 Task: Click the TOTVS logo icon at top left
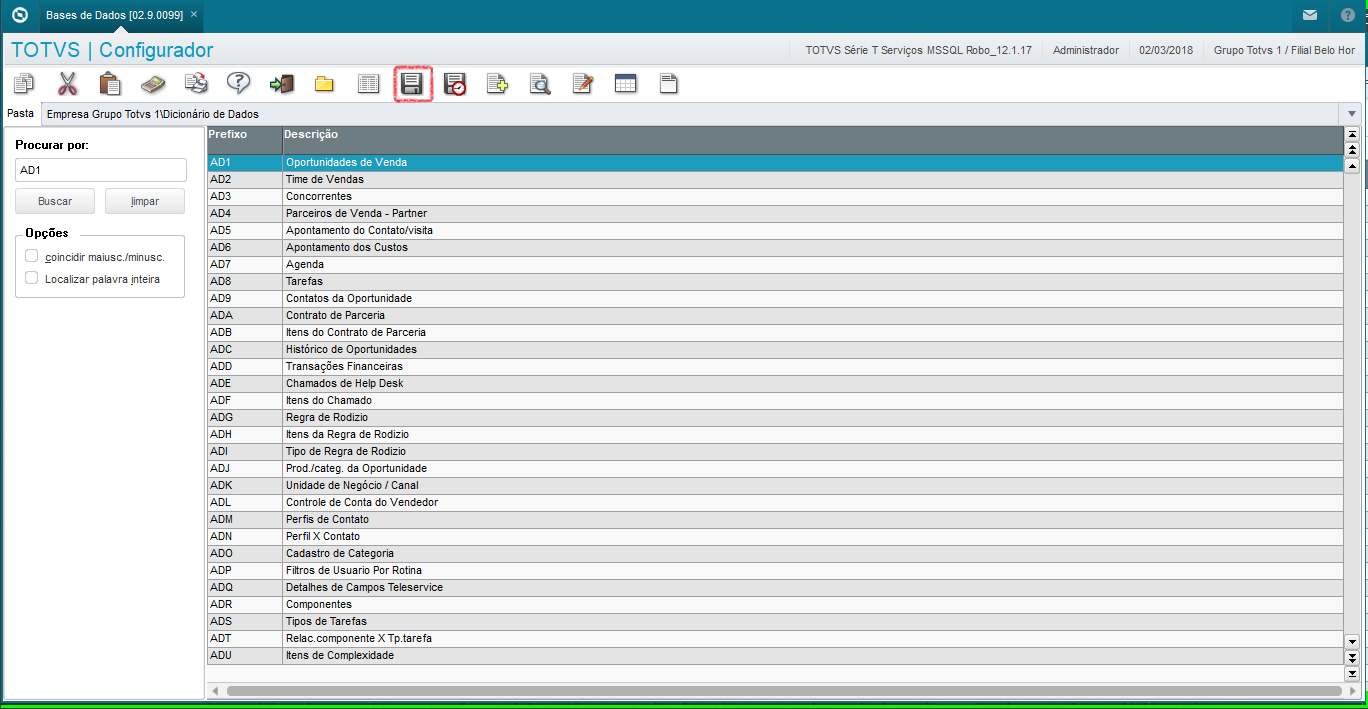click(x=18, y=15)
